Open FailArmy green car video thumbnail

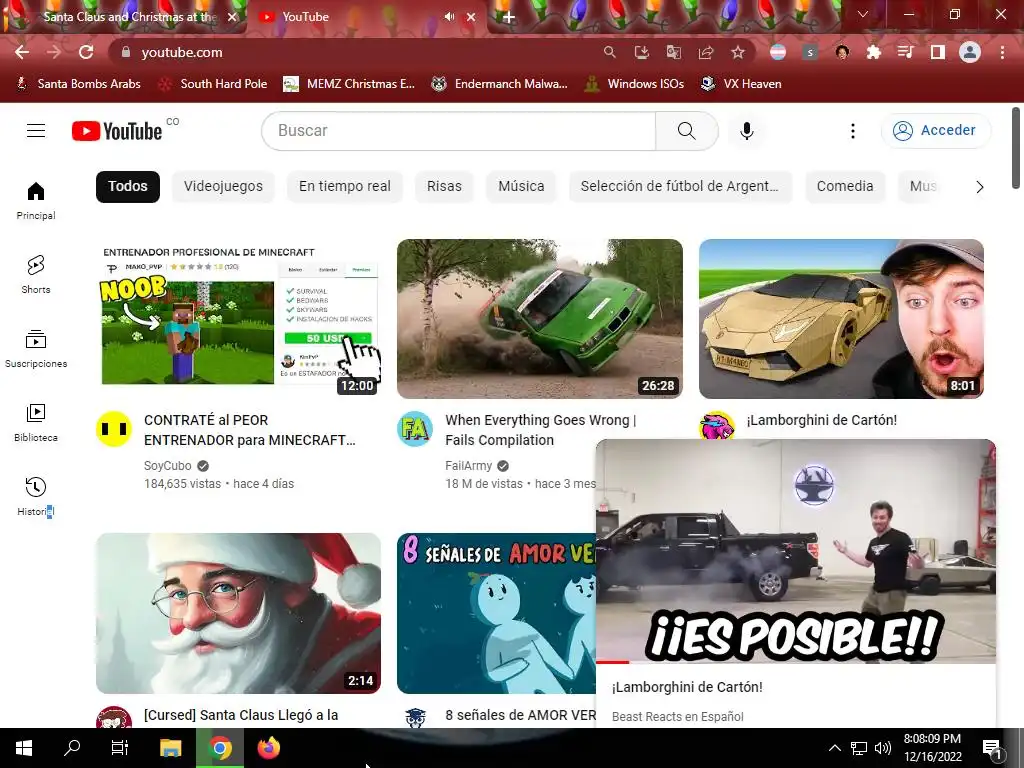pos(539,319)
